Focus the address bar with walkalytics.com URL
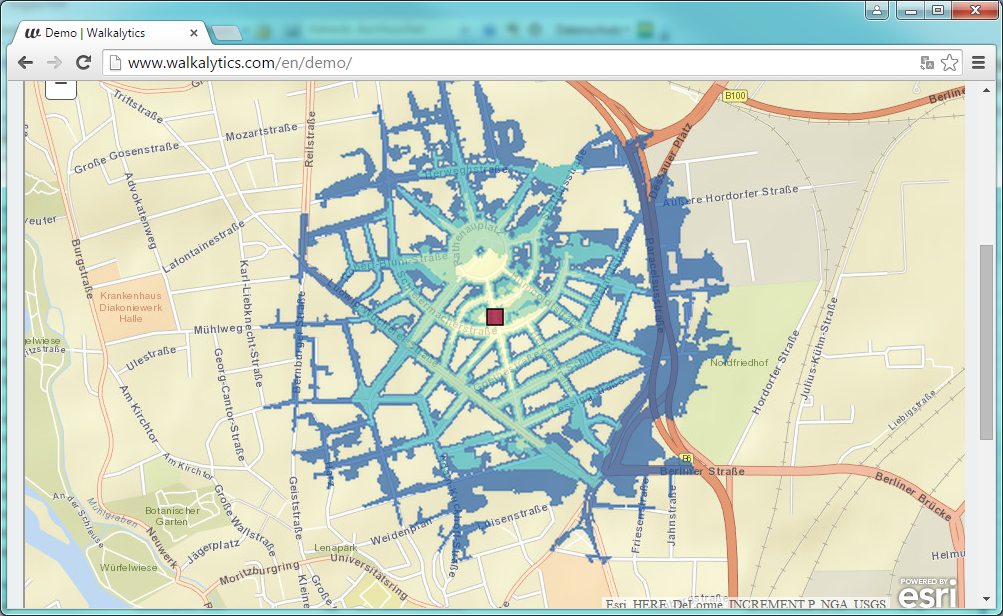The image size is (1003, 616). tap(500, 63)
